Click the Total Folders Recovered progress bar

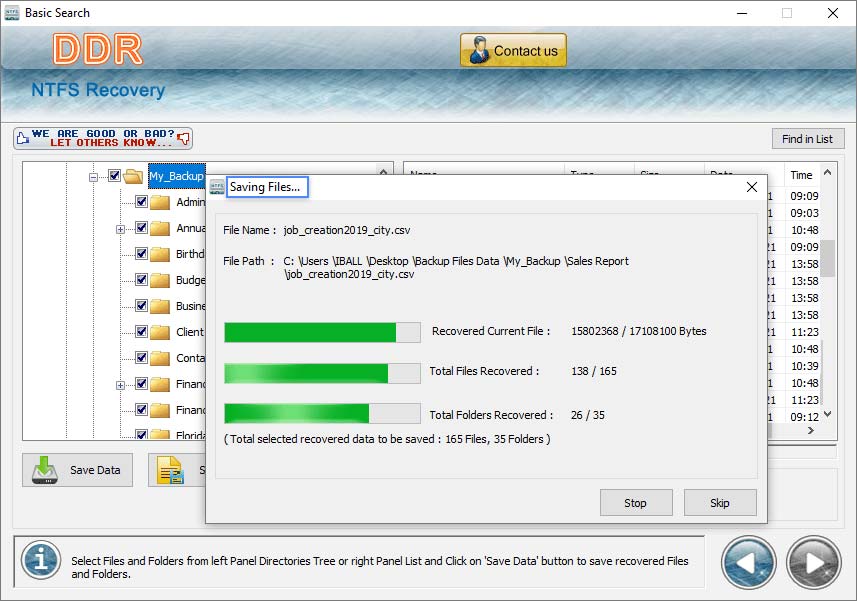coord(322,413)
